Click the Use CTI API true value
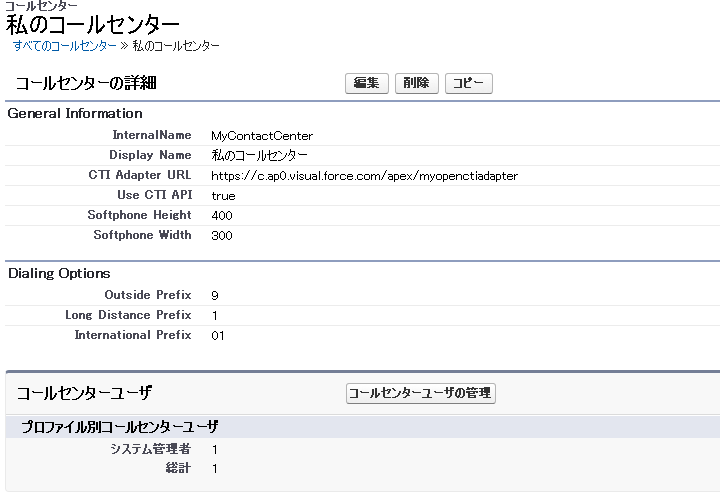The image size is (720, 494). tap(223, 196)
